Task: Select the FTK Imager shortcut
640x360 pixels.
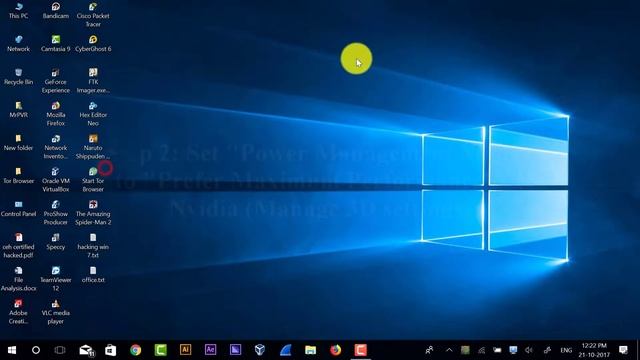Action: [x=93, y=81]
